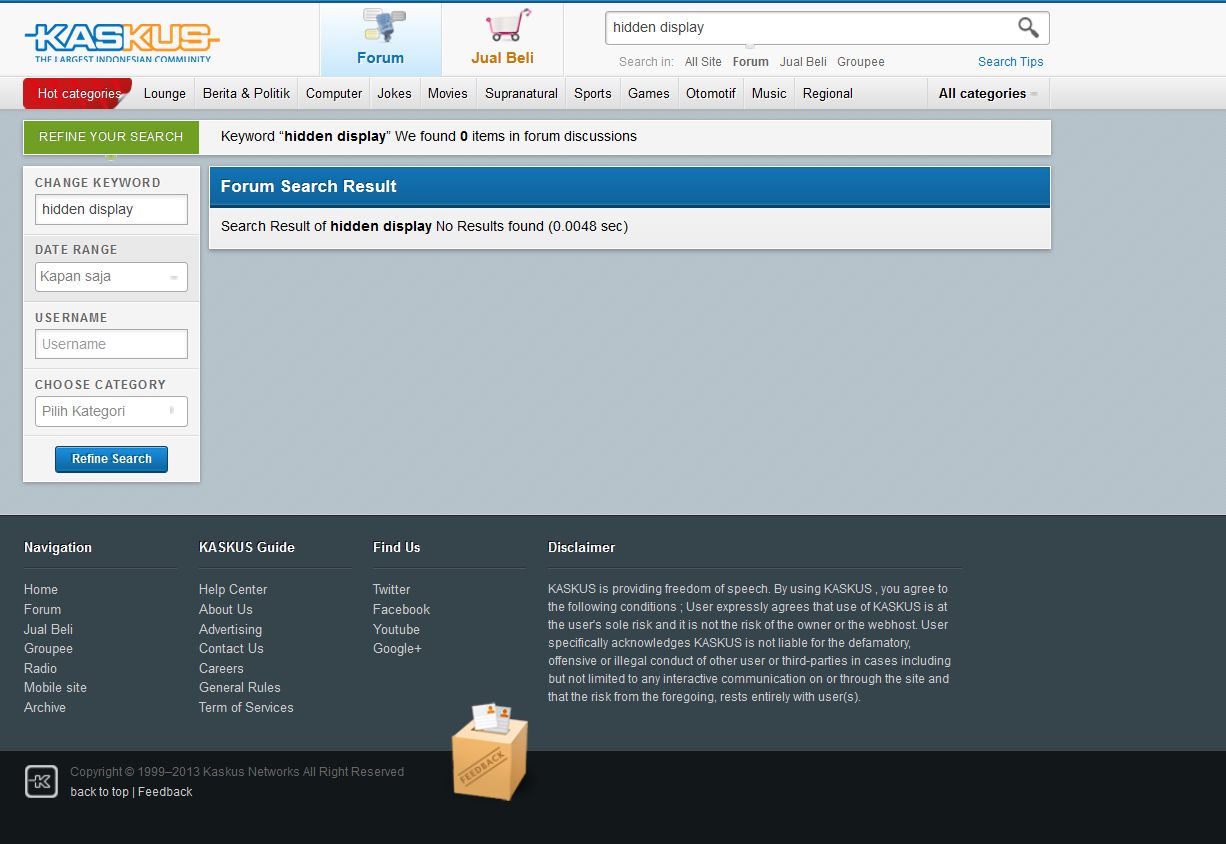
Task: Expand the All categories dropdown
Action: (988, 94)
